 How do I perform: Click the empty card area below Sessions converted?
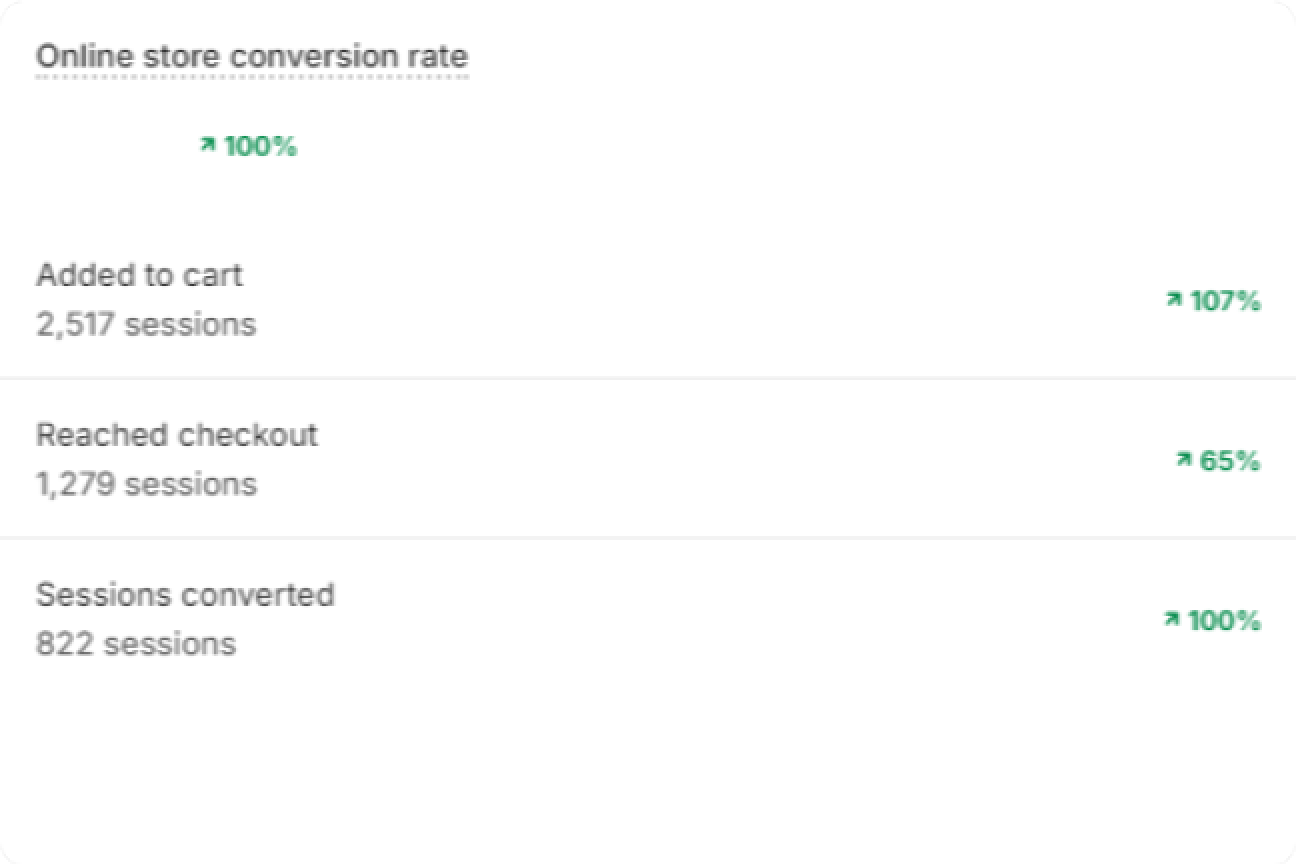648,760
